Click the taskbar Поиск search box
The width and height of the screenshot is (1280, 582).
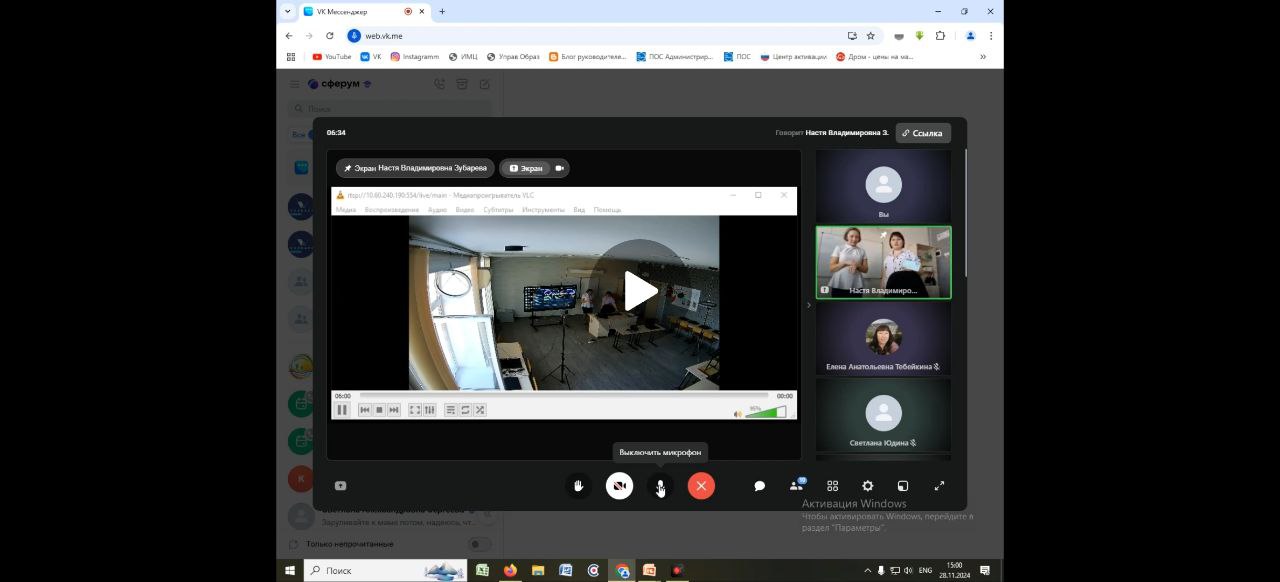[385, 570]
